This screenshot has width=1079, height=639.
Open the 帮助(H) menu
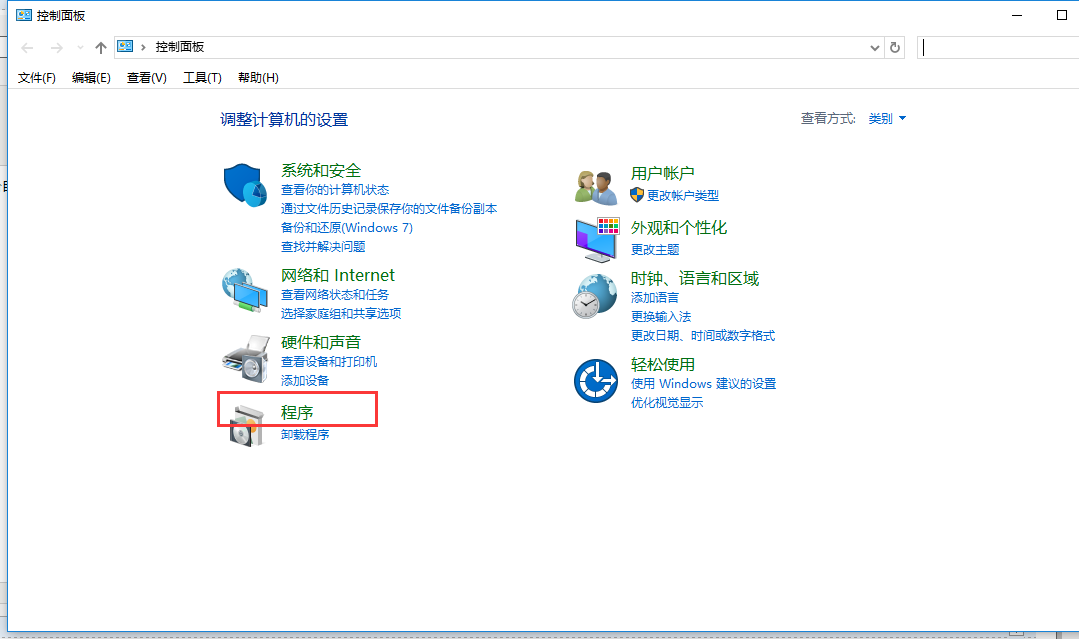[x=258, y=78]
